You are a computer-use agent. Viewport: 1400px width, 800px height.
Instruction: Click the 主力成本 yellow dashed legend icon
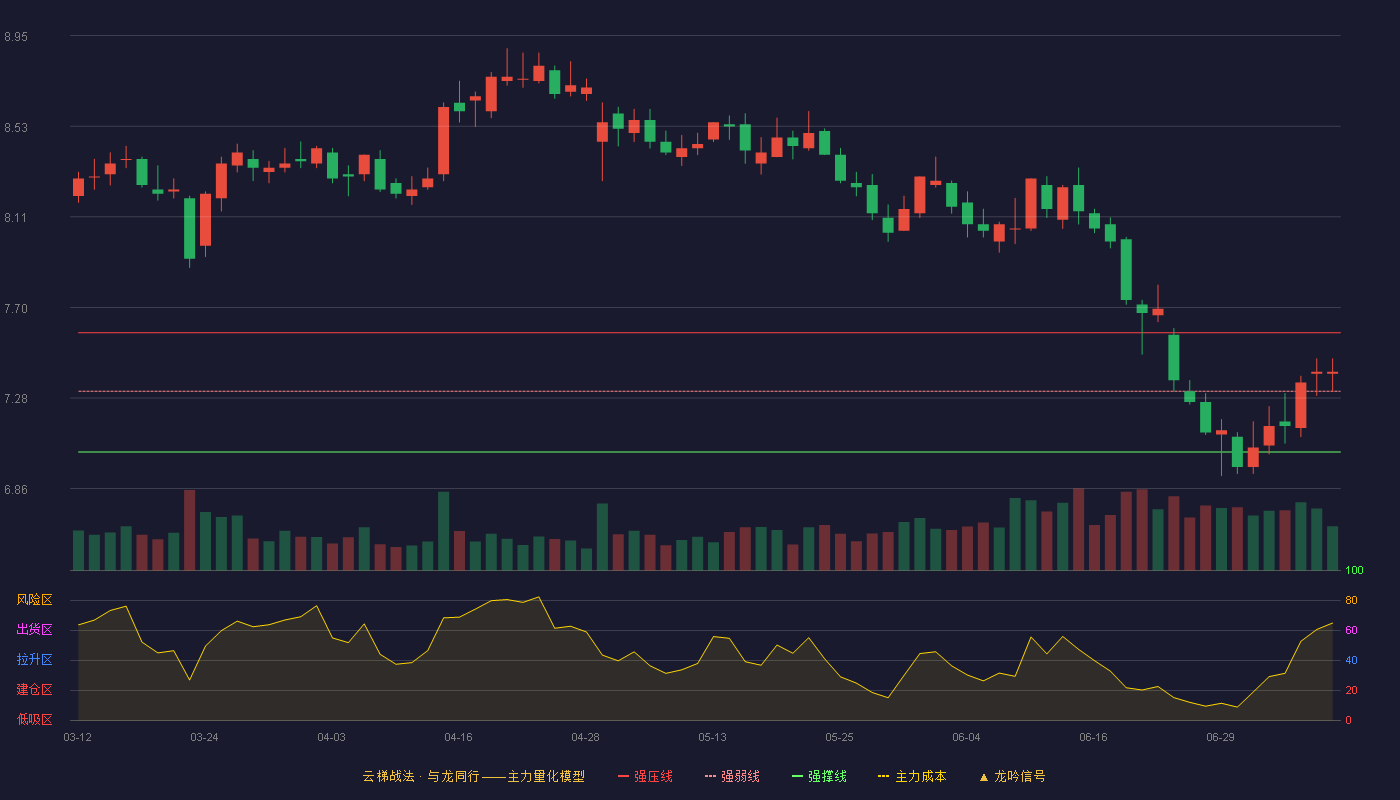click(884, 776)
